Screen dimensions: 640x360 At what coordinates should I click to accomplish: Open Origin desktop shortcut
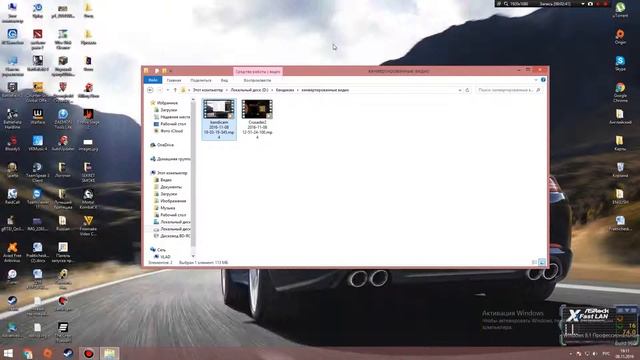pyautogui.click(x=620, y=37)
